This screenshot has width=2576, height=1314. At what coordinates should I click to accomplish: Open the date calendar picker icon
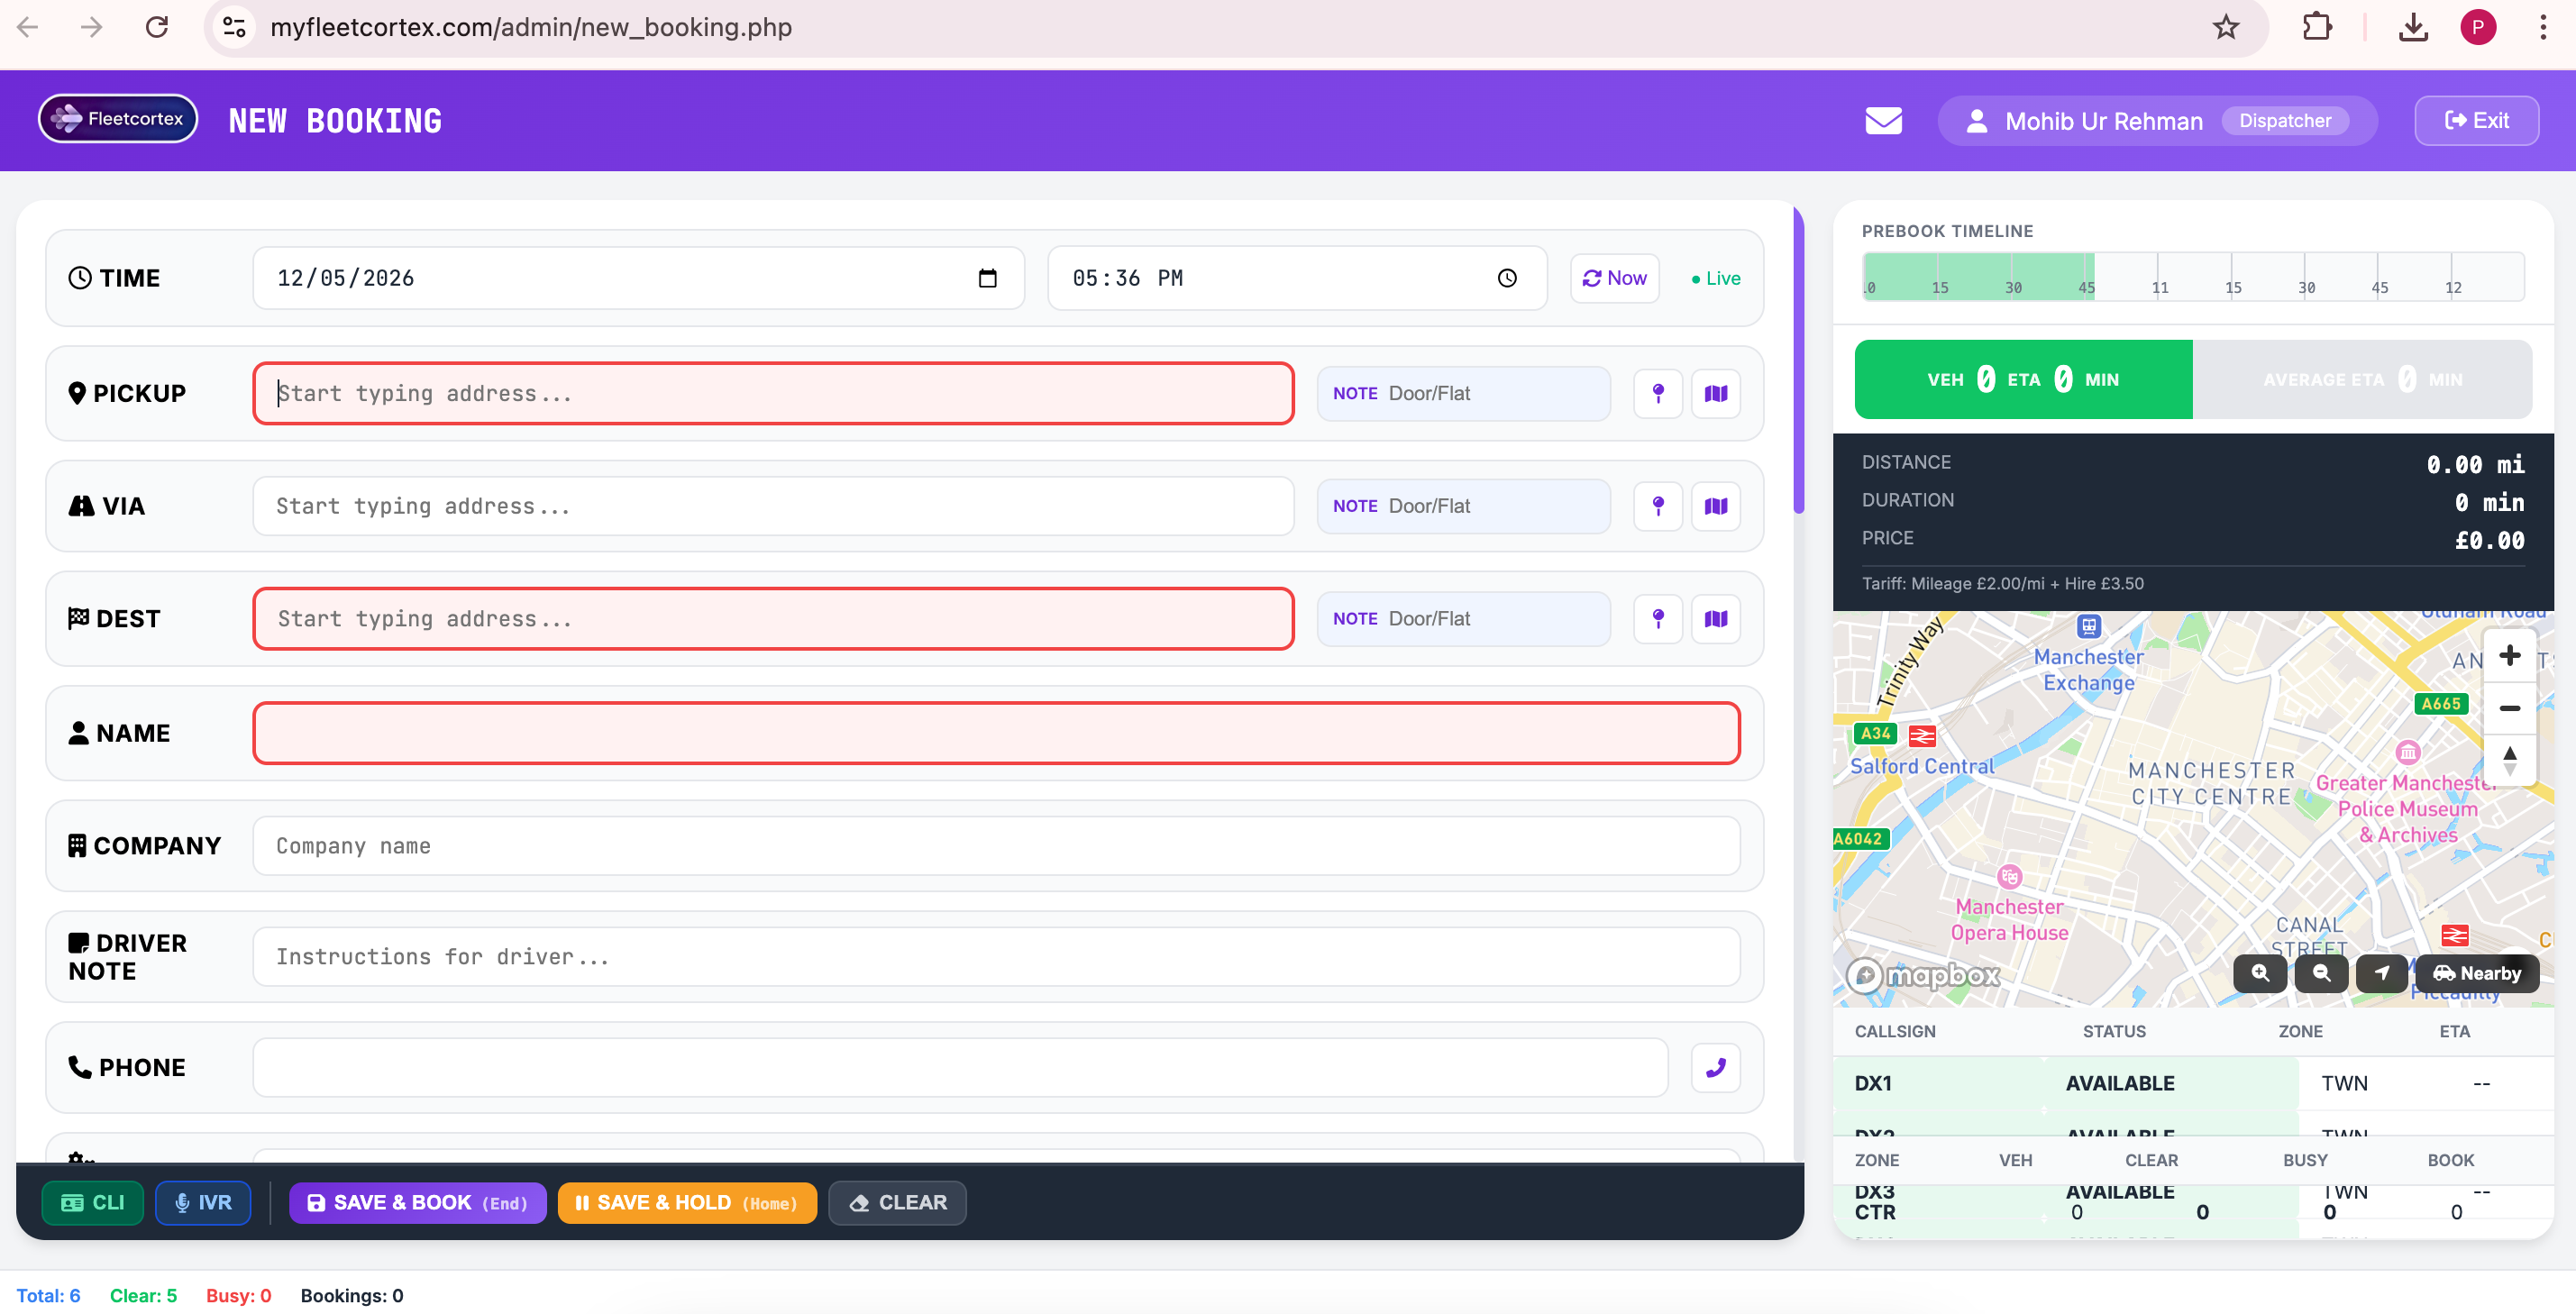[987, 278]
